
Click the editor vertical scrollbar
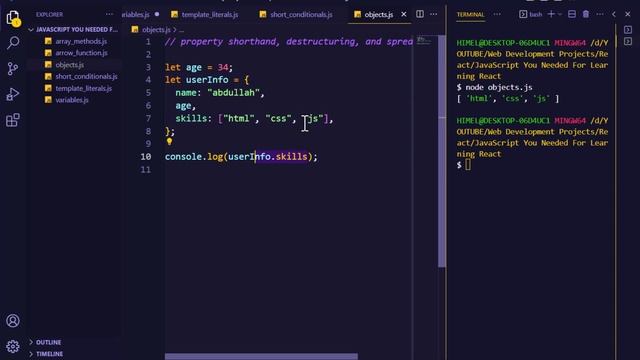tap(442, 151)
